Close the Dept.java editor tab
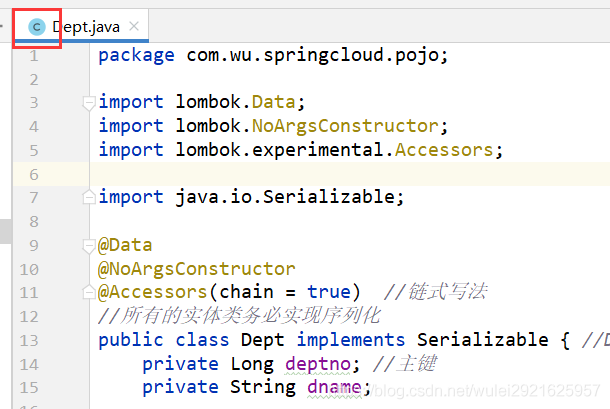This screenshot has width=610, height=409. point(135,27)
